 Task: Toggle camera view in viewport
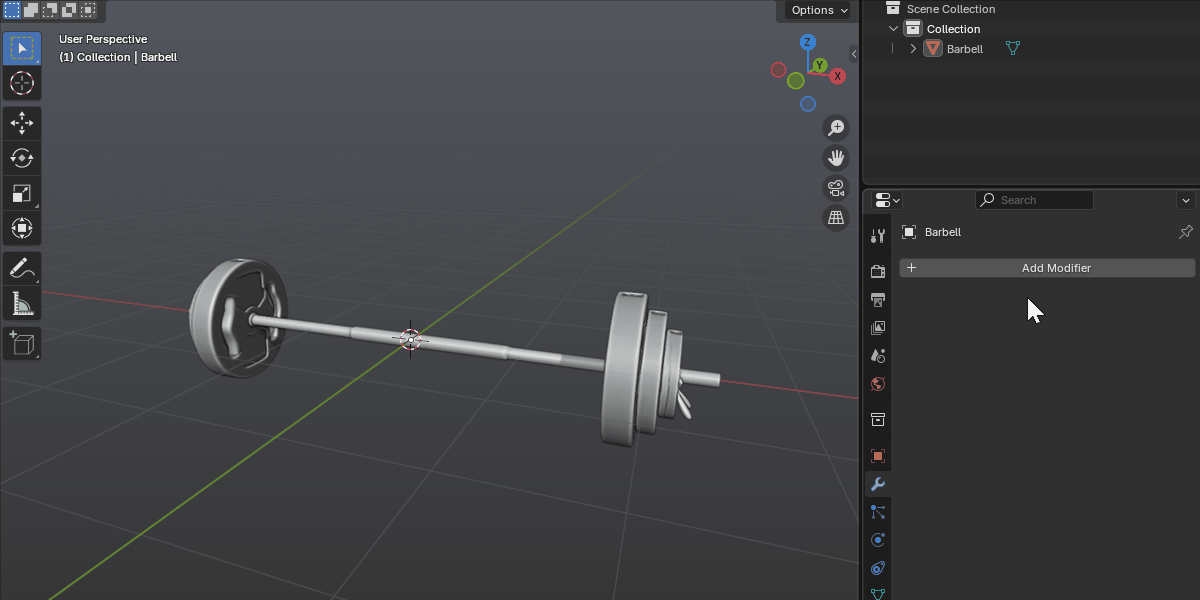(x=836, y=187)
